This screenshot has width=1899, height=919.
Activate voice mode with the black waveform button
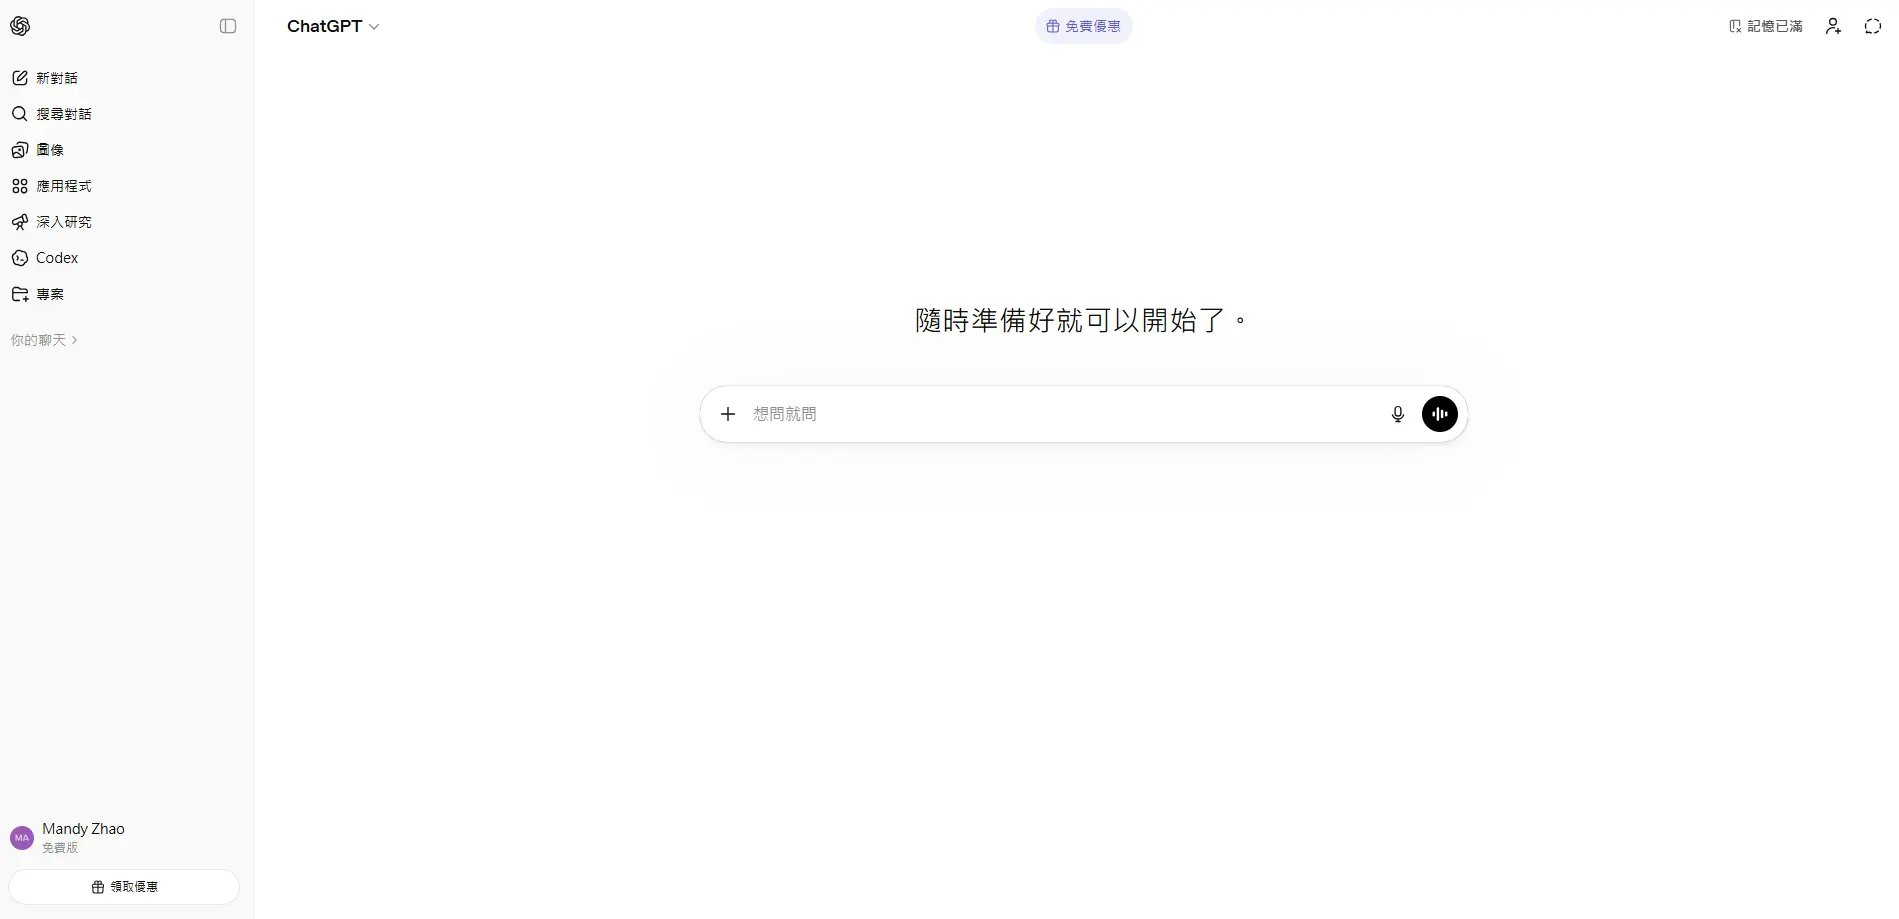pyautogui.click(x=1439, y=413)
